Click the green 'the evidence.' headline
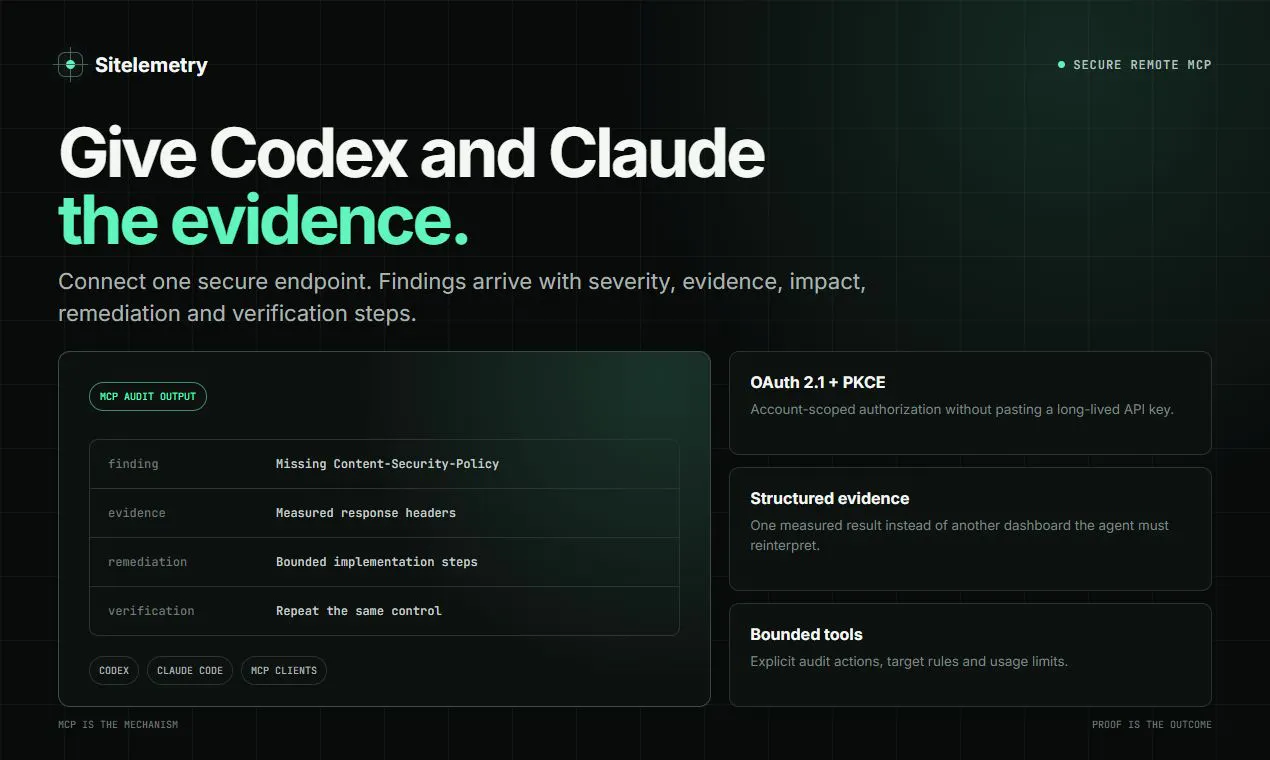Viewport: 1270px width, 760px height. (263, 221)
